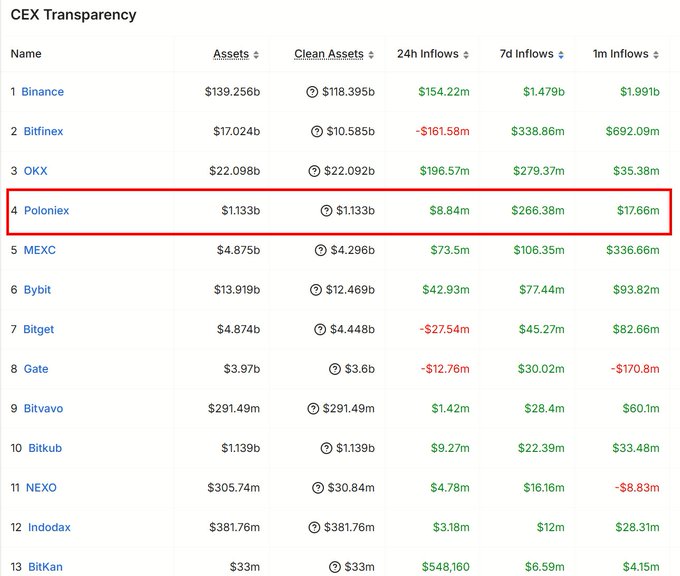This screenshot has height=576, width=680.
Task: Open the Bitkub exchange link
Action: pos(45,448)
